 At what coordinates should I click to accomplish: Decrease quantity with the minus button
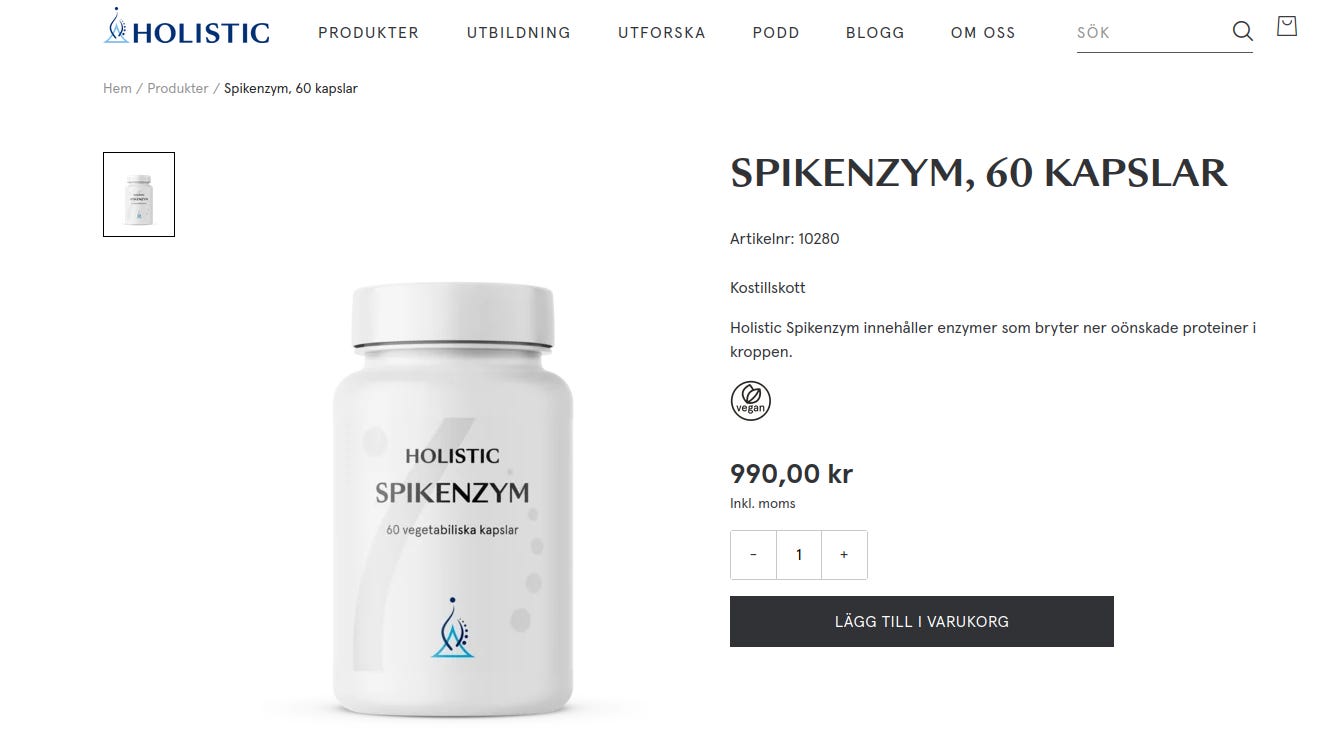click(753, 555)
